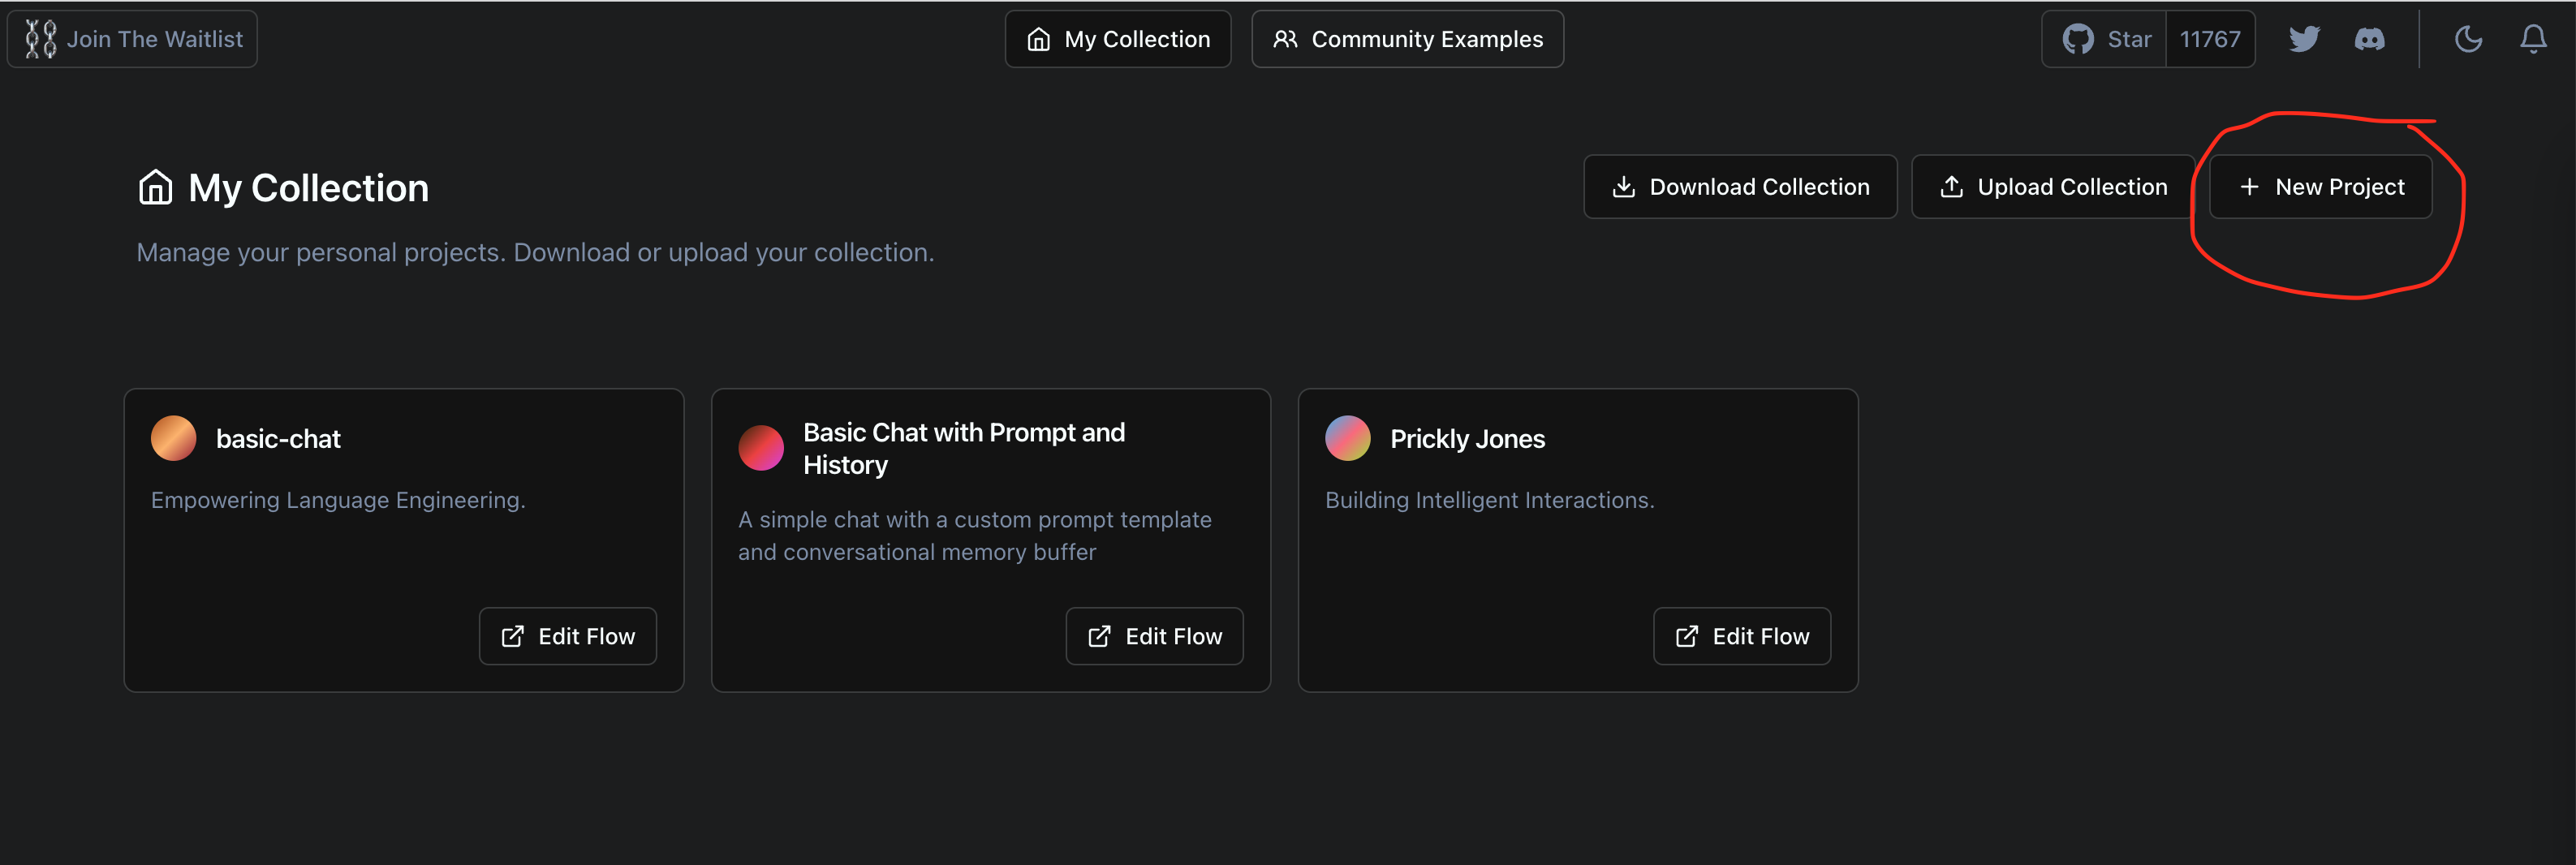
Task: Click Edit Flow on the Prickly Jones card
Action: [x=1741, y=636]
